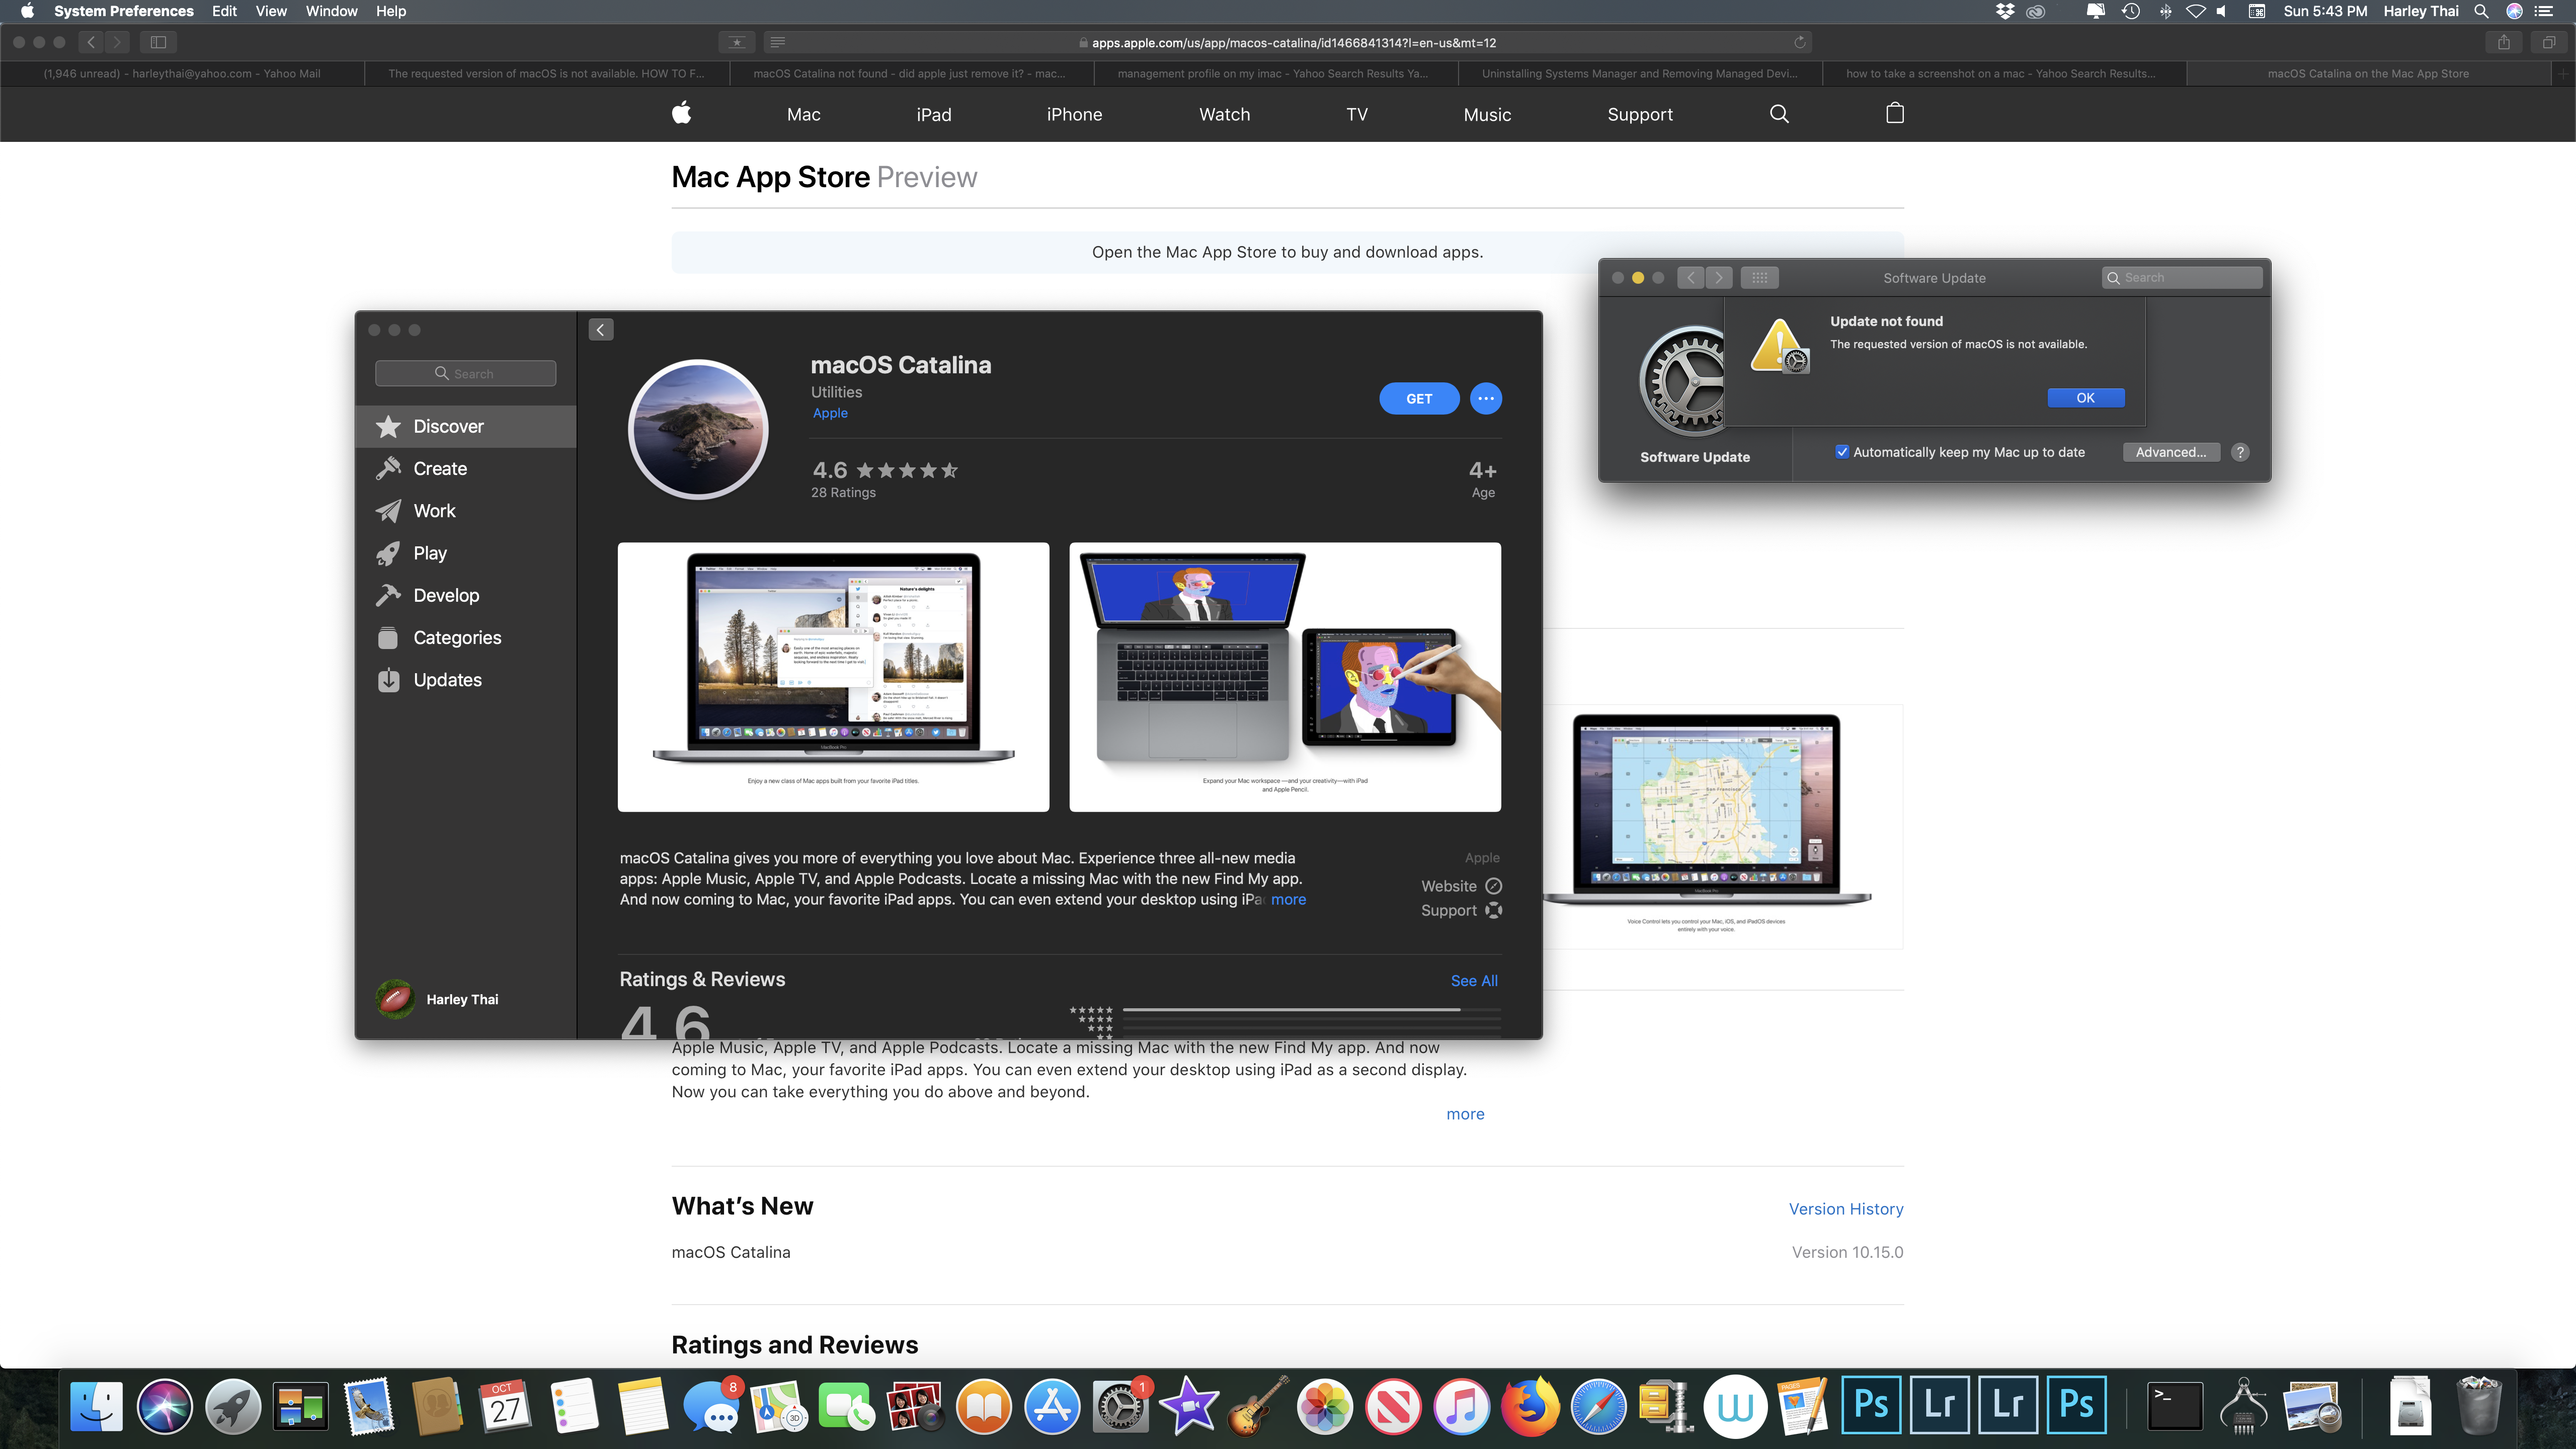Click the search magnifier in Apple nav bar
Screen dimensions: 2576x1449
coord(1779,114)
